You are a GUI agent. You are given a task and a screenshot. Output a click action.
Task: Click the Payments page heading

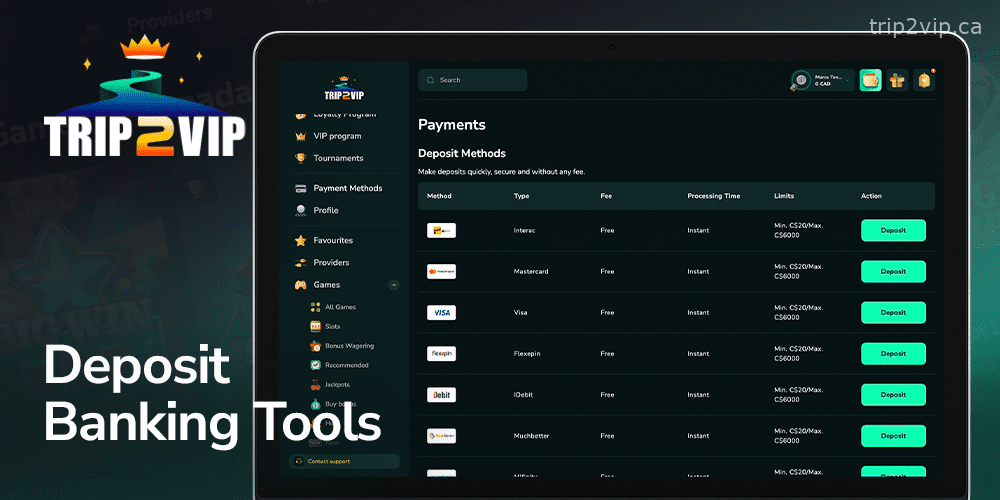coord(452,125)
